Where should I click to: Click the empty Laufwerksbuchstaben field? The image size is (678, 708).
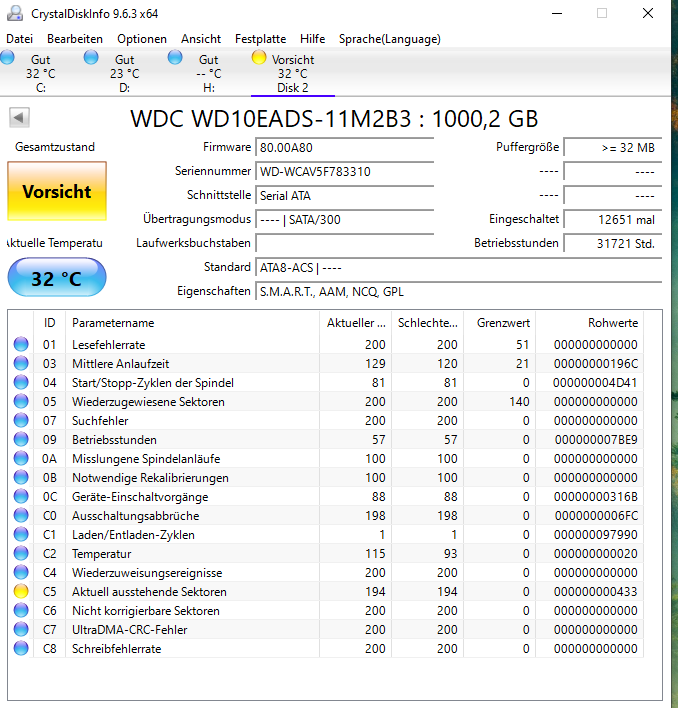[x=344, y=243]
